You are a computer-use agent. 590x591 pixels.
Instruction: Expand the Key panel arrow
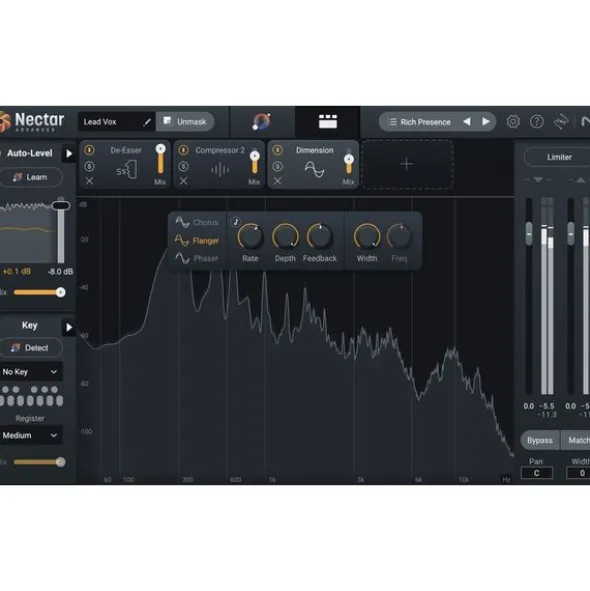tap(69, 327)
